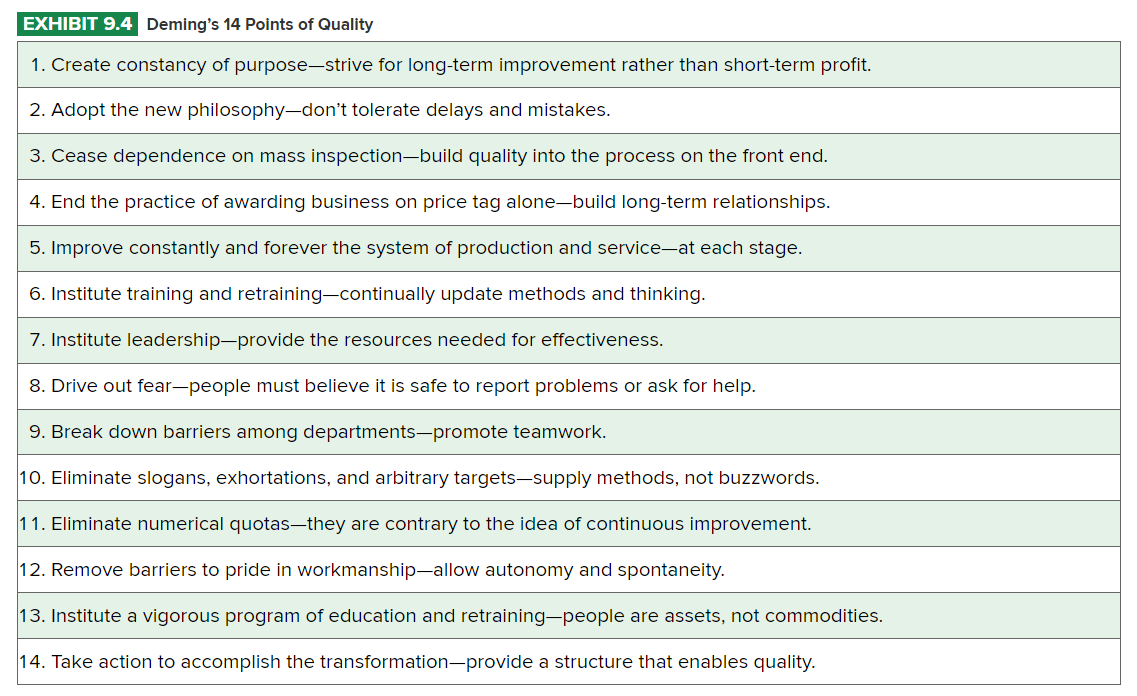The width and height of the screenshot is (1137, 696).
Task: Click row 9 about breaking down department barriers
Action: pyautogui.click(x=317, y=432)
